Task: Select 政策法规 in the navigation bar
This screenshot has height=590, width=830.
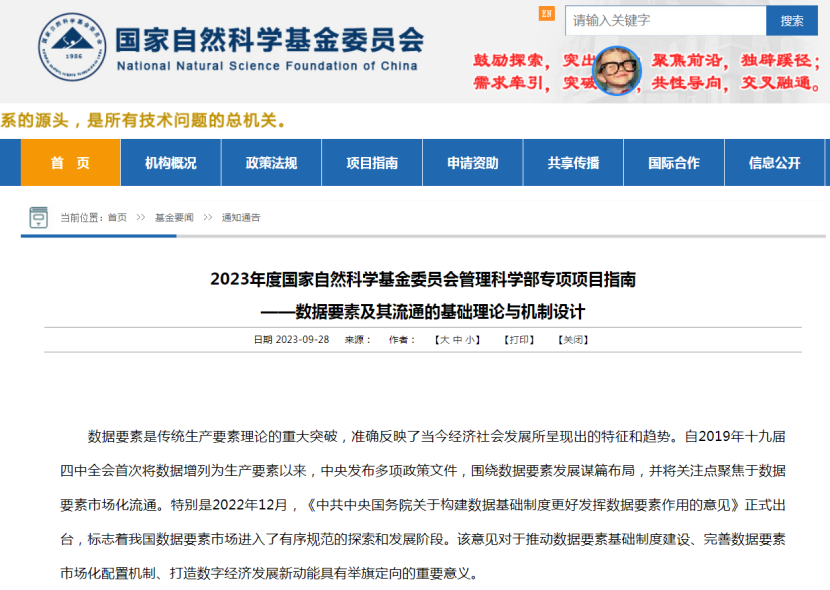Action: point(271,163)
